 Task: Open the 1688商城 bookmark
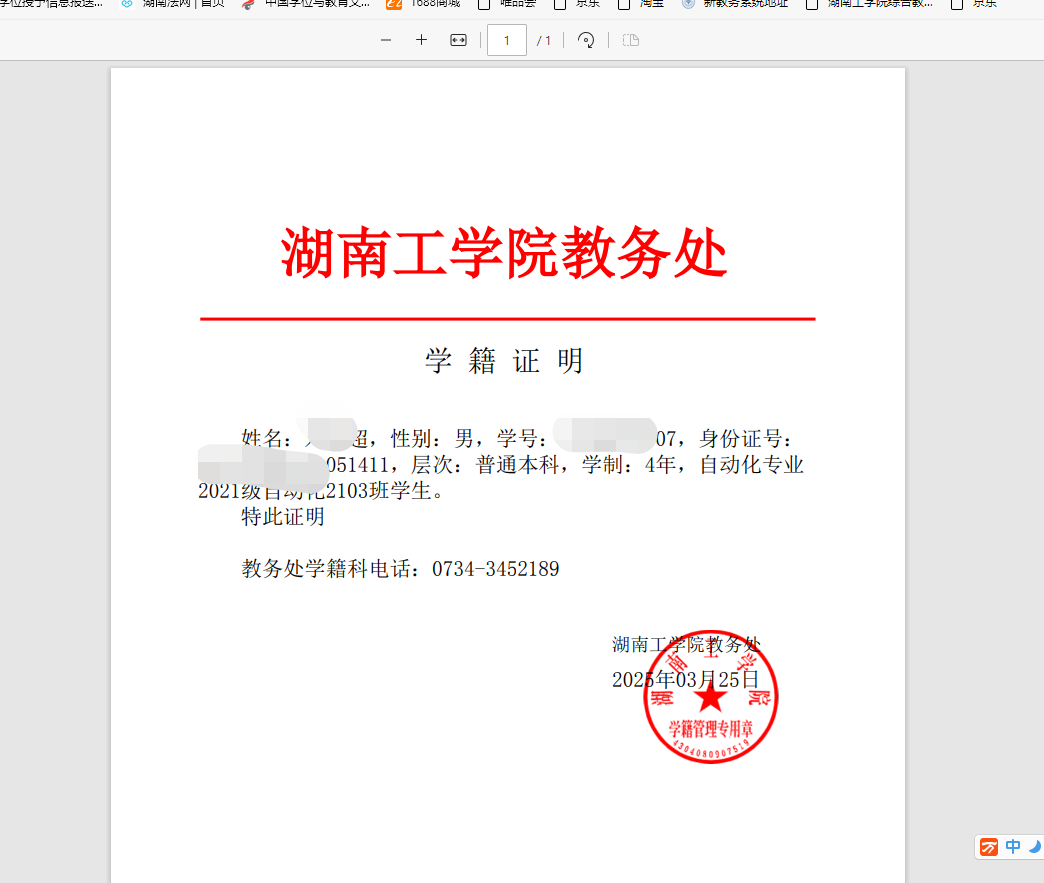tap(425, 4)
